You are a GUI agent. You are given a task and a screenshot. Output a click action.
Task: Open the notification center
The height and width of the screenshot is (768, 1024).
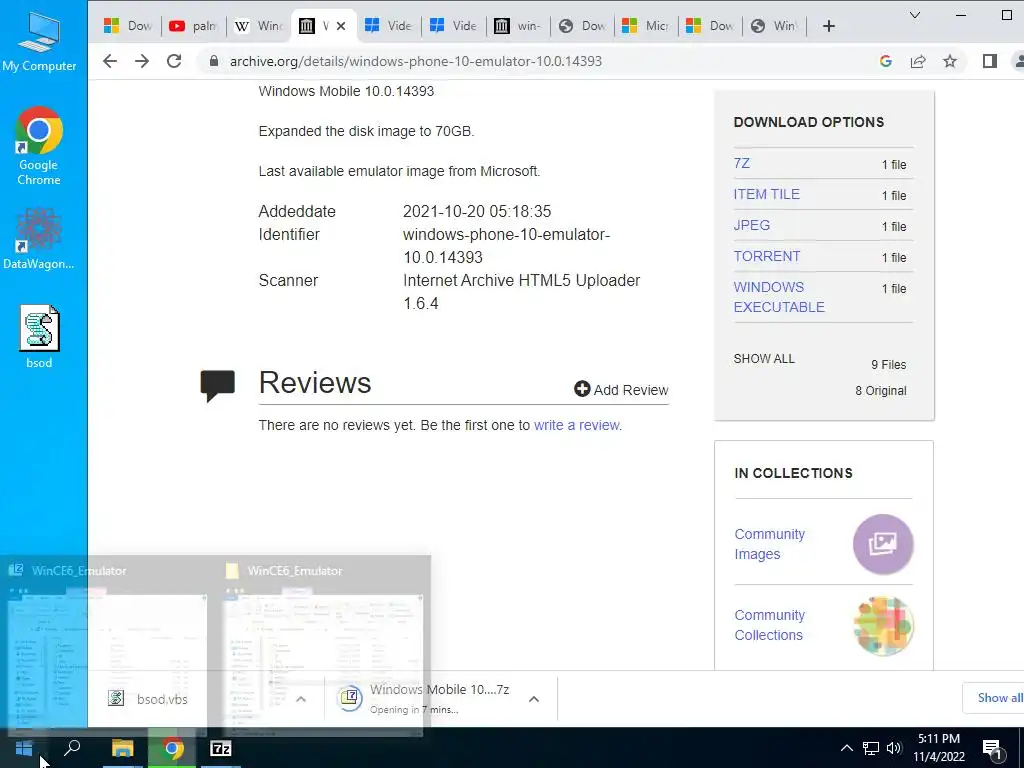(991, 750)
